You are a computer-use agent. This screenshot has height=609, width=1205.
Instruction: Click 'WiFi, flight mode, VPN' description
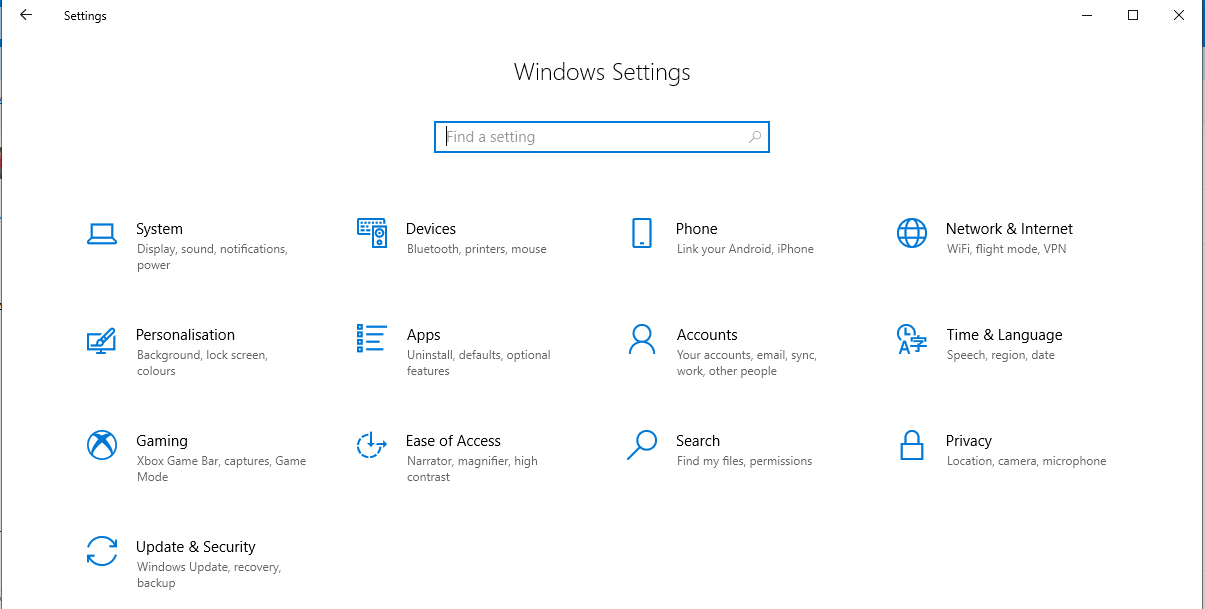[x=1007, y=249]
